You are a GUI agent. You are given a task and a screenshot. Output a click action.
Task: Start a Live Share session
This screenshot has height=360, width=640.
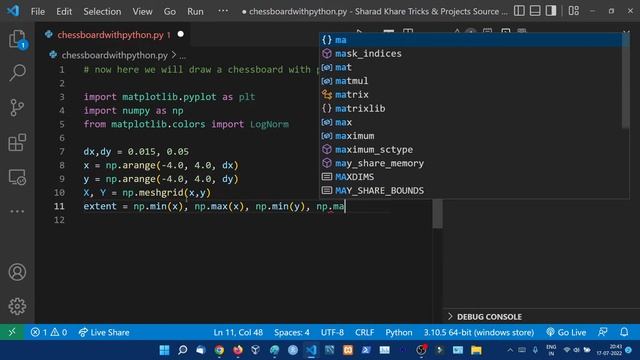point(104,332)
